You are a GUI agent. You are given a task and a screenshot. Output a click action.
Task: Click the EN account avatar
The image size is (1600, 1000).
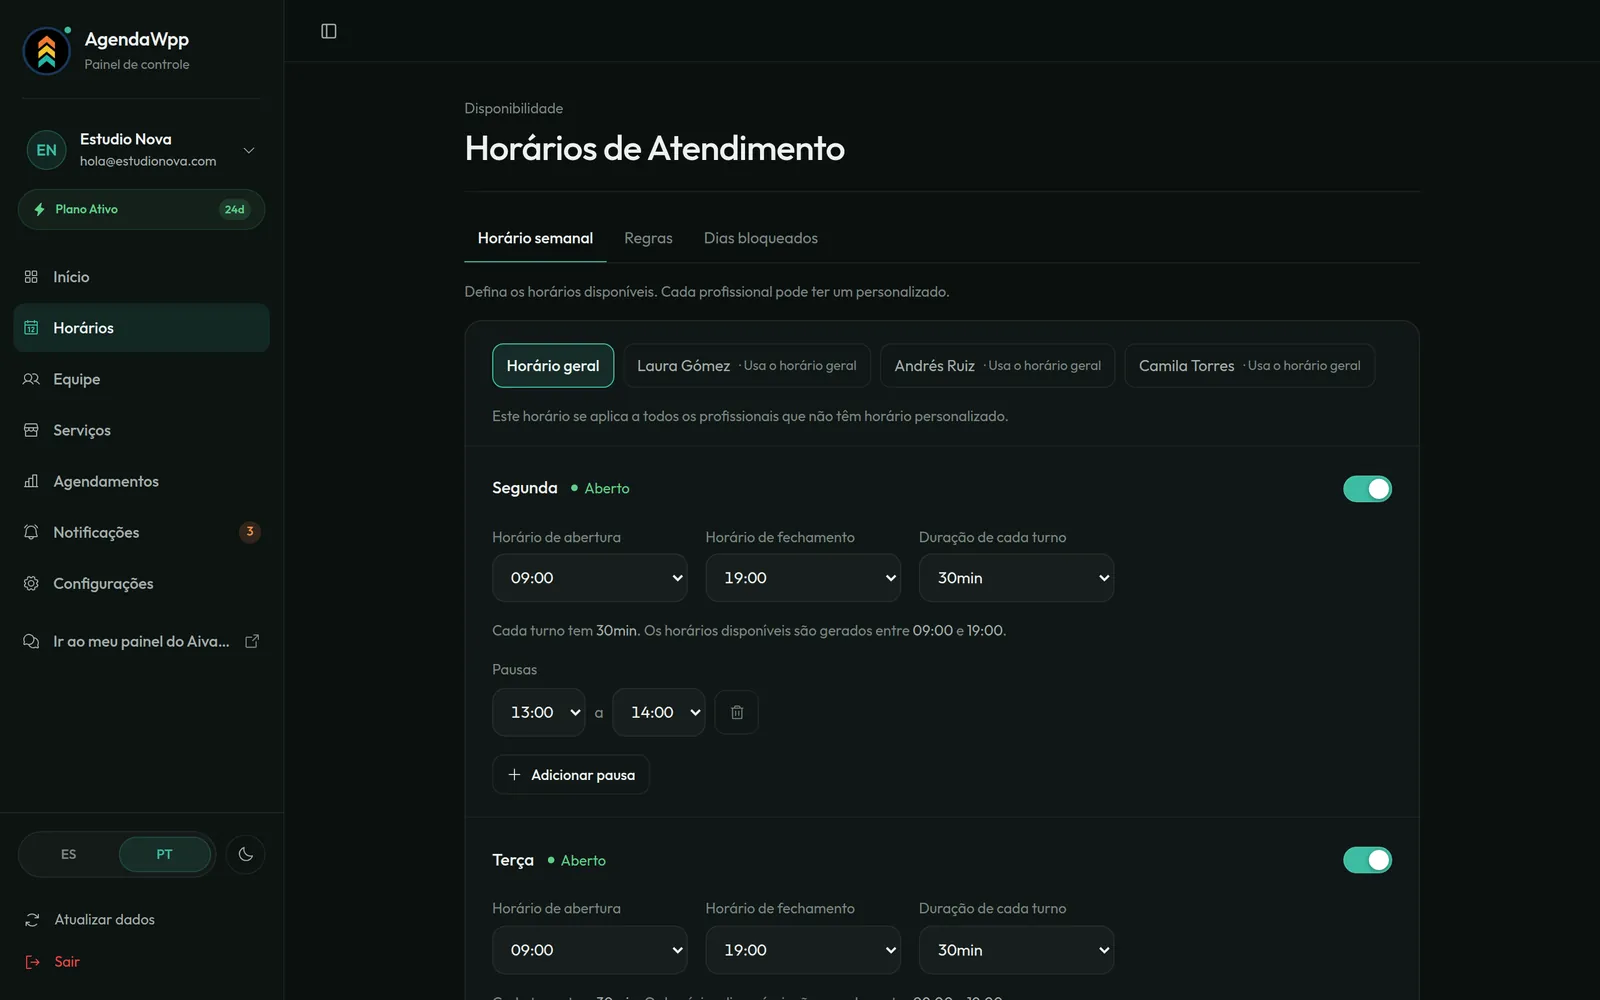(47, 150)
